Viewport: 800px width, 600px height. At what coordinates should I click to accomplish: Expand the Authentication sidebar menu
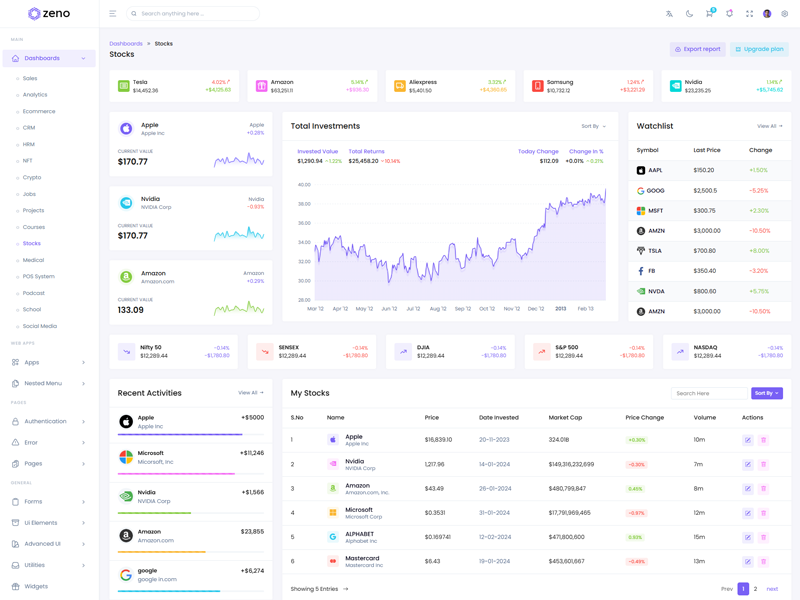48,421
